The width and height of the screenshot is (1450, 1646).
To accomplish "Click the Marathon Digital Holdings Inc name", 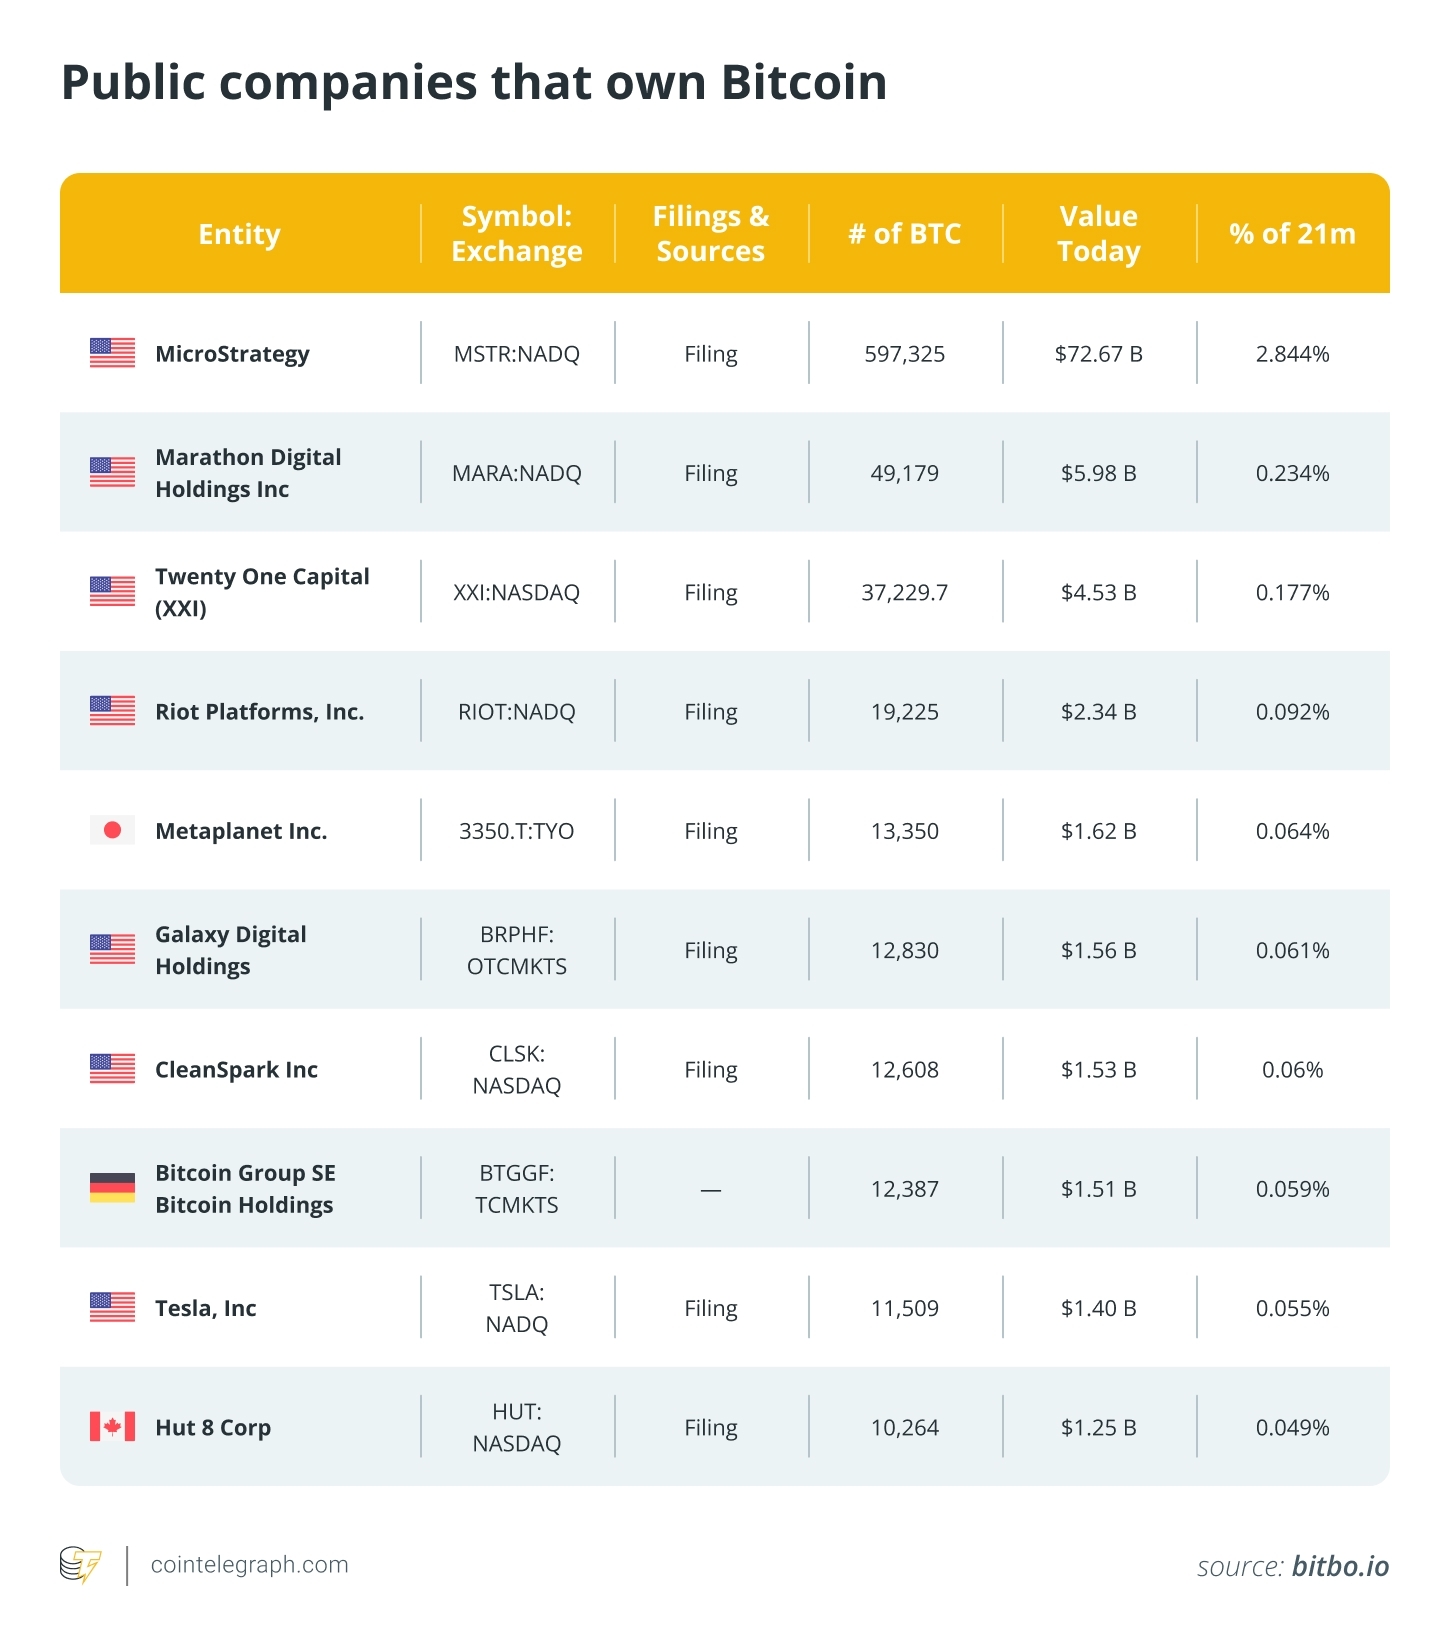I will tap(248, 473).
